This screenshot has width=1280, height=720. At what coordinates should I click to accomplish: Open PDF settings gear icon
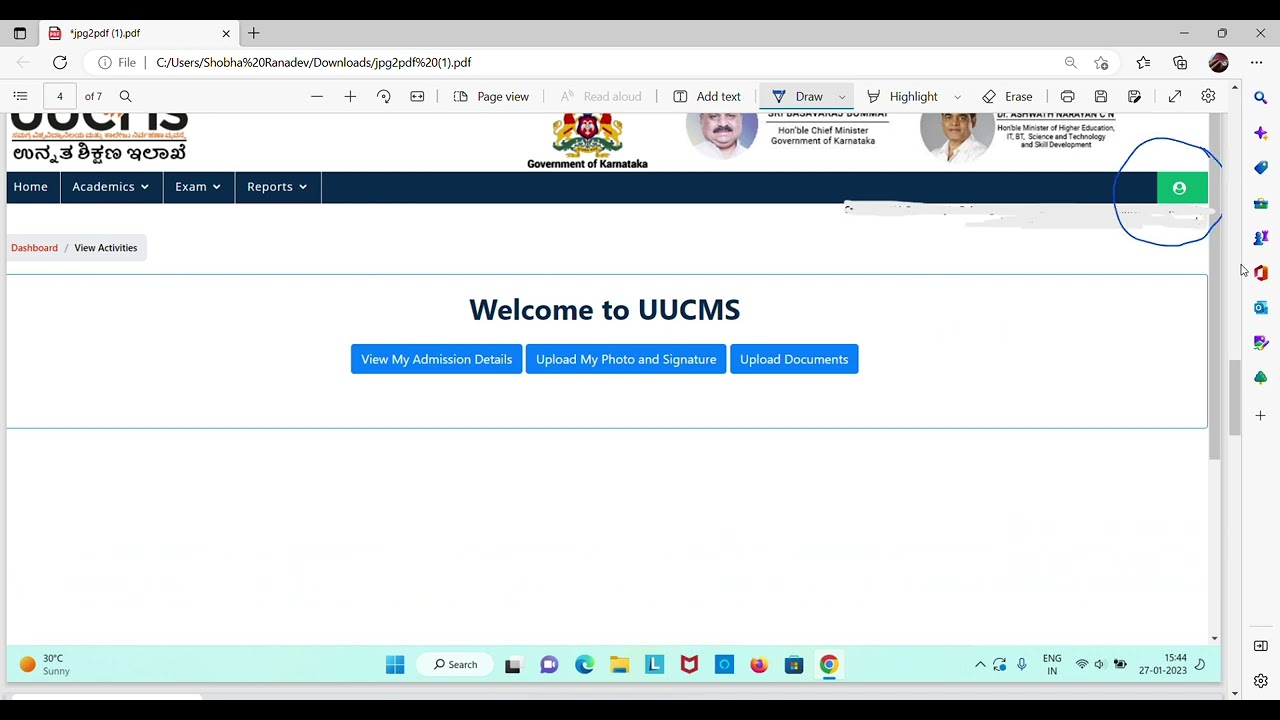(x=1208, y=96)
